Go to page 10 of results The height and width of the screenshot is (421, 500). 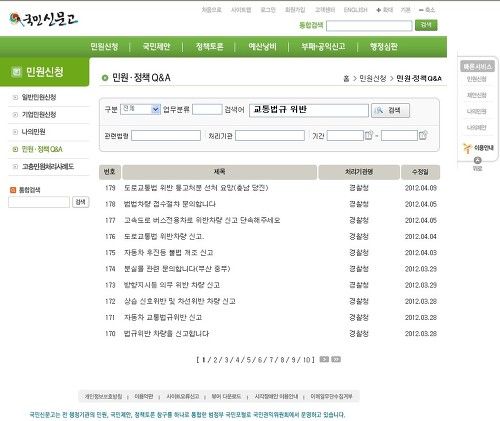pyautogui.click(x=307, y=360)
